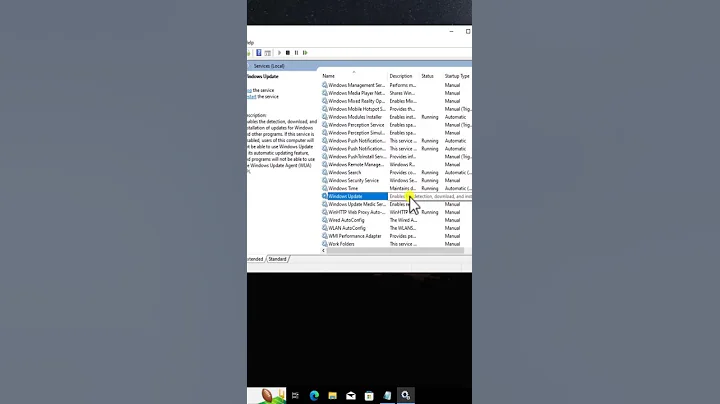Click the Stop the service link

click(x=249, y=90)
